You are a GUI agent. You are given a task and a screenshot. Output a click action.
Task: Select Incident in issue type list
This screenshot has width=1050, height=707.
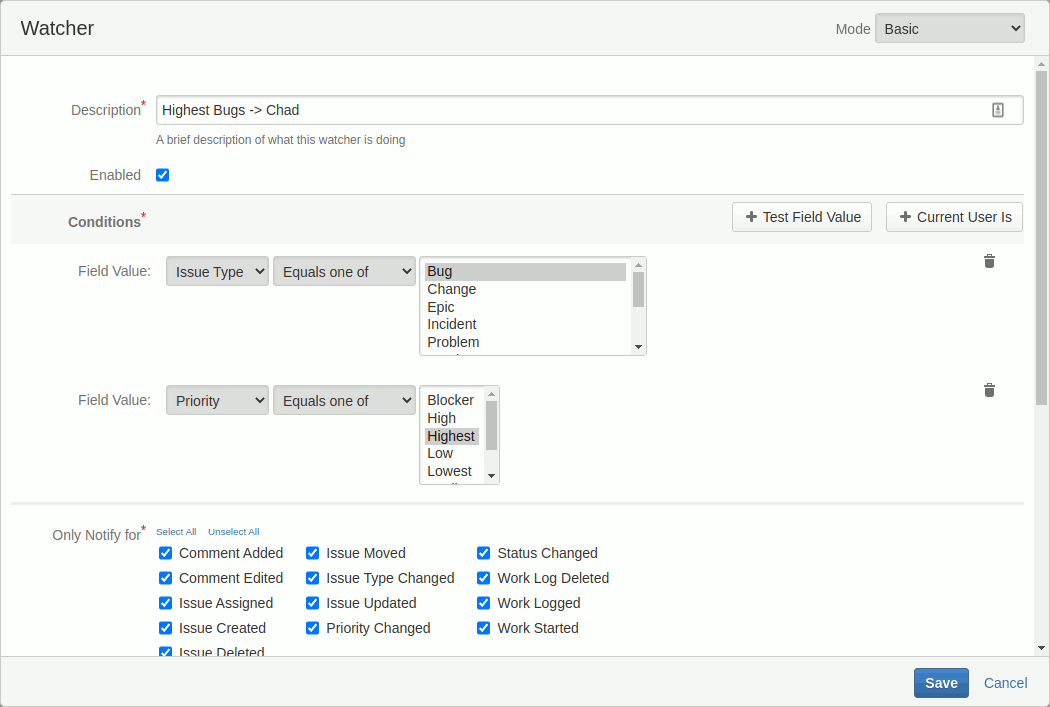coord(525,324)
